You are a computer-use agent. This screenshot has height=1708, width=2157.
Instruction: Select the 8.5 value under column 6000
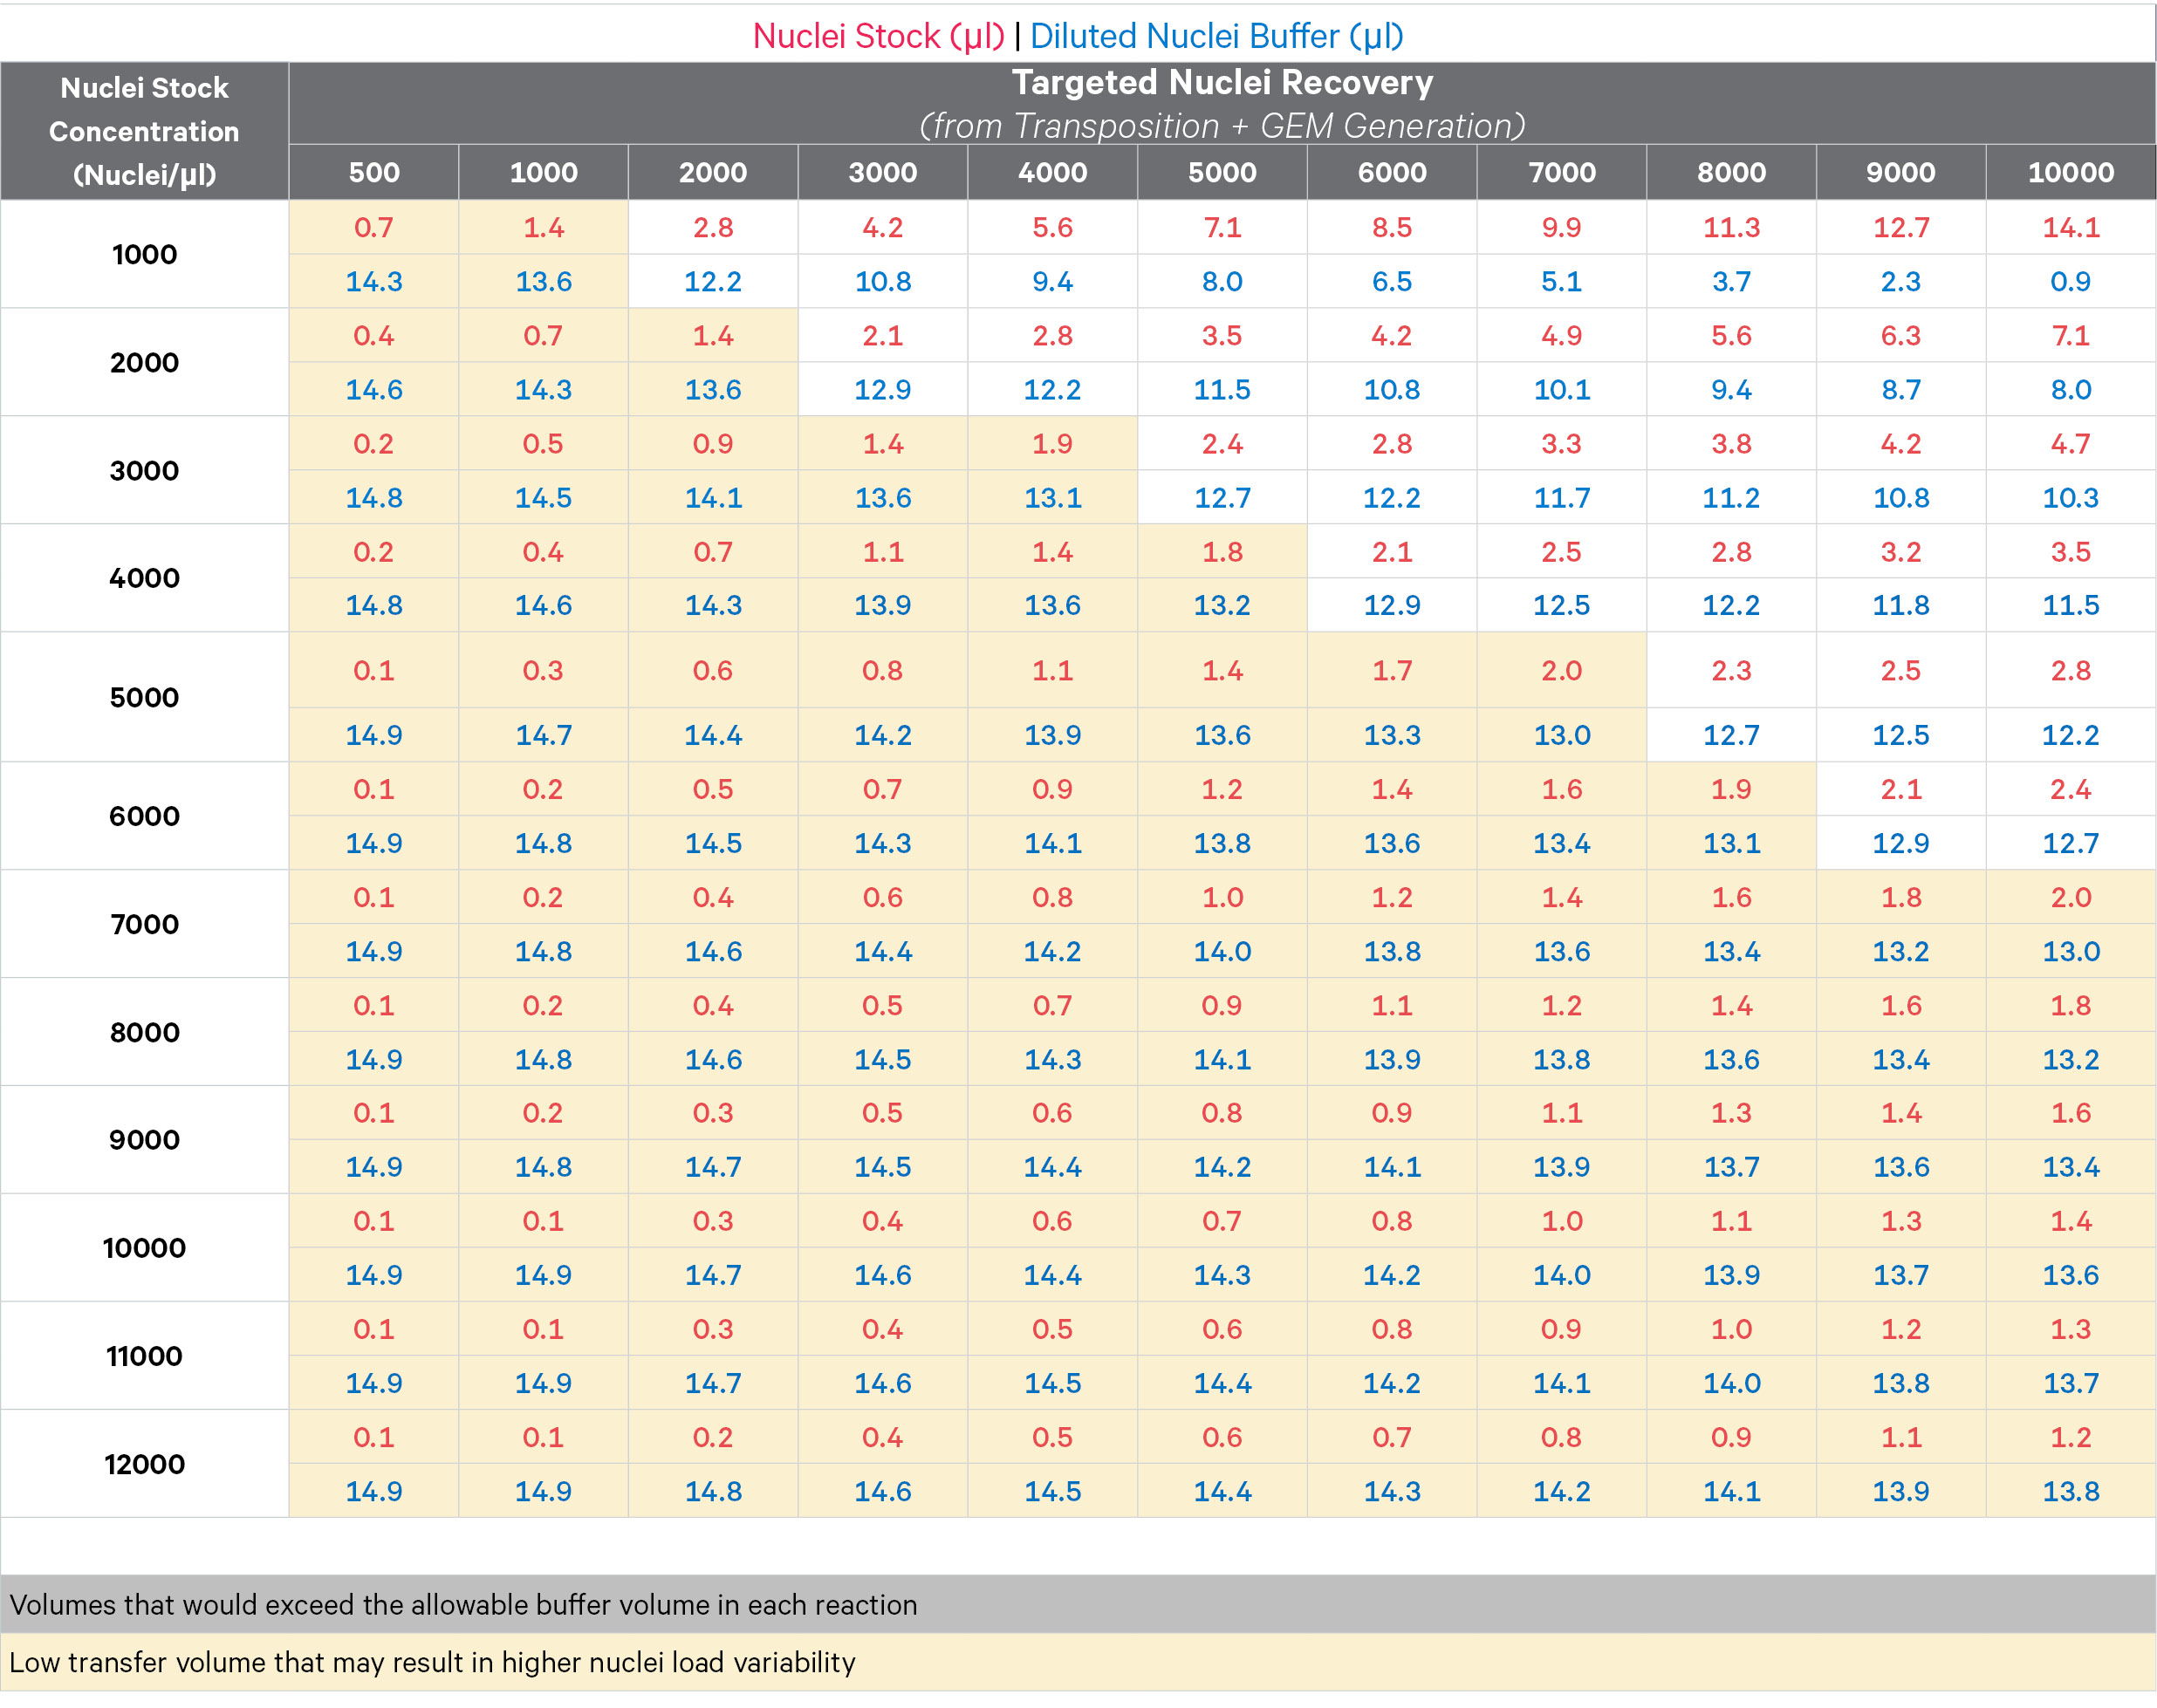(x=1391, y=227)
